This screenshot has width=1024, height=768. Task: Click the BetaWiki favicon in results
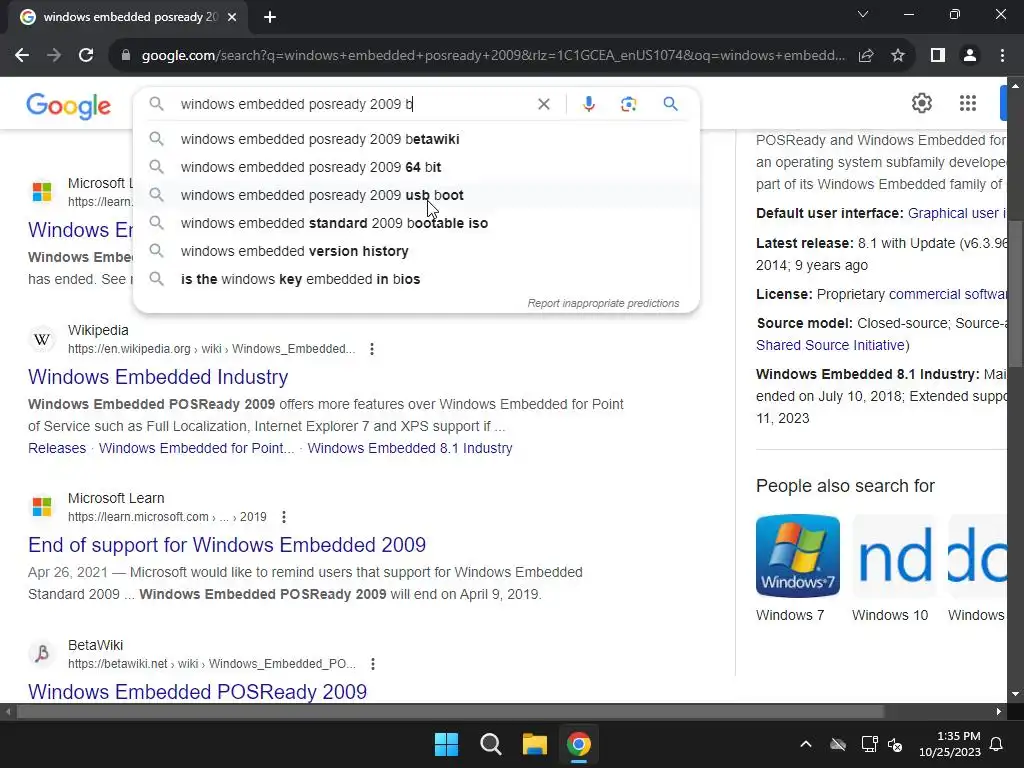click(x=42, y=654)
